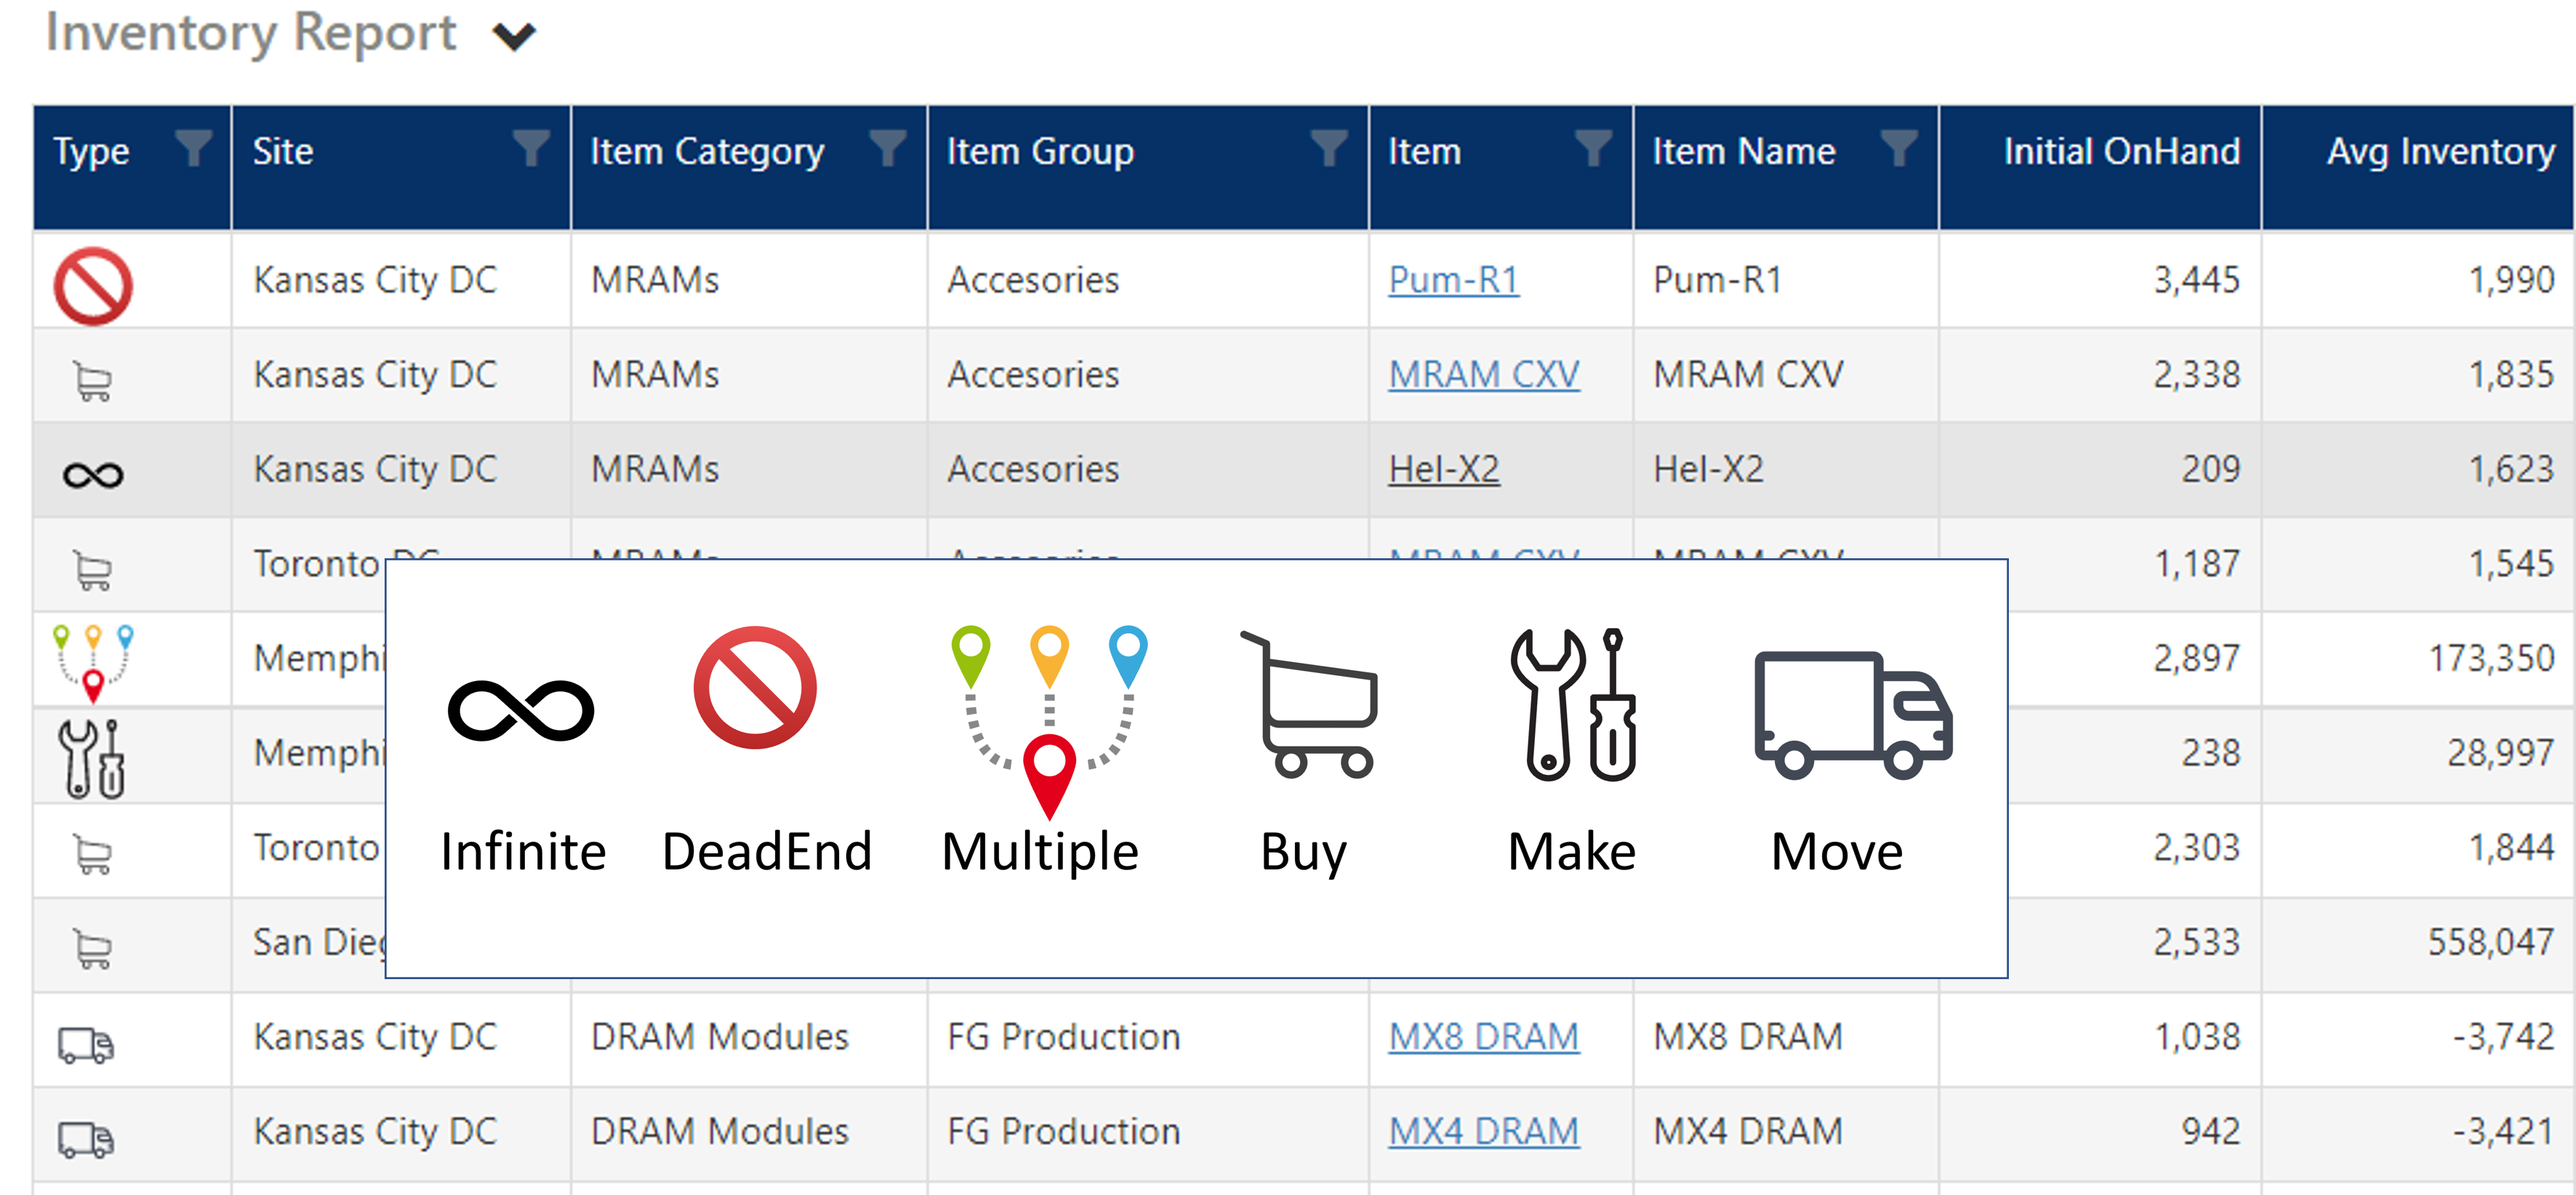This screenshot has width=2576, height=1195.
Task: Click the Infinite symbol in legend
Action: [x=521, y=711]
